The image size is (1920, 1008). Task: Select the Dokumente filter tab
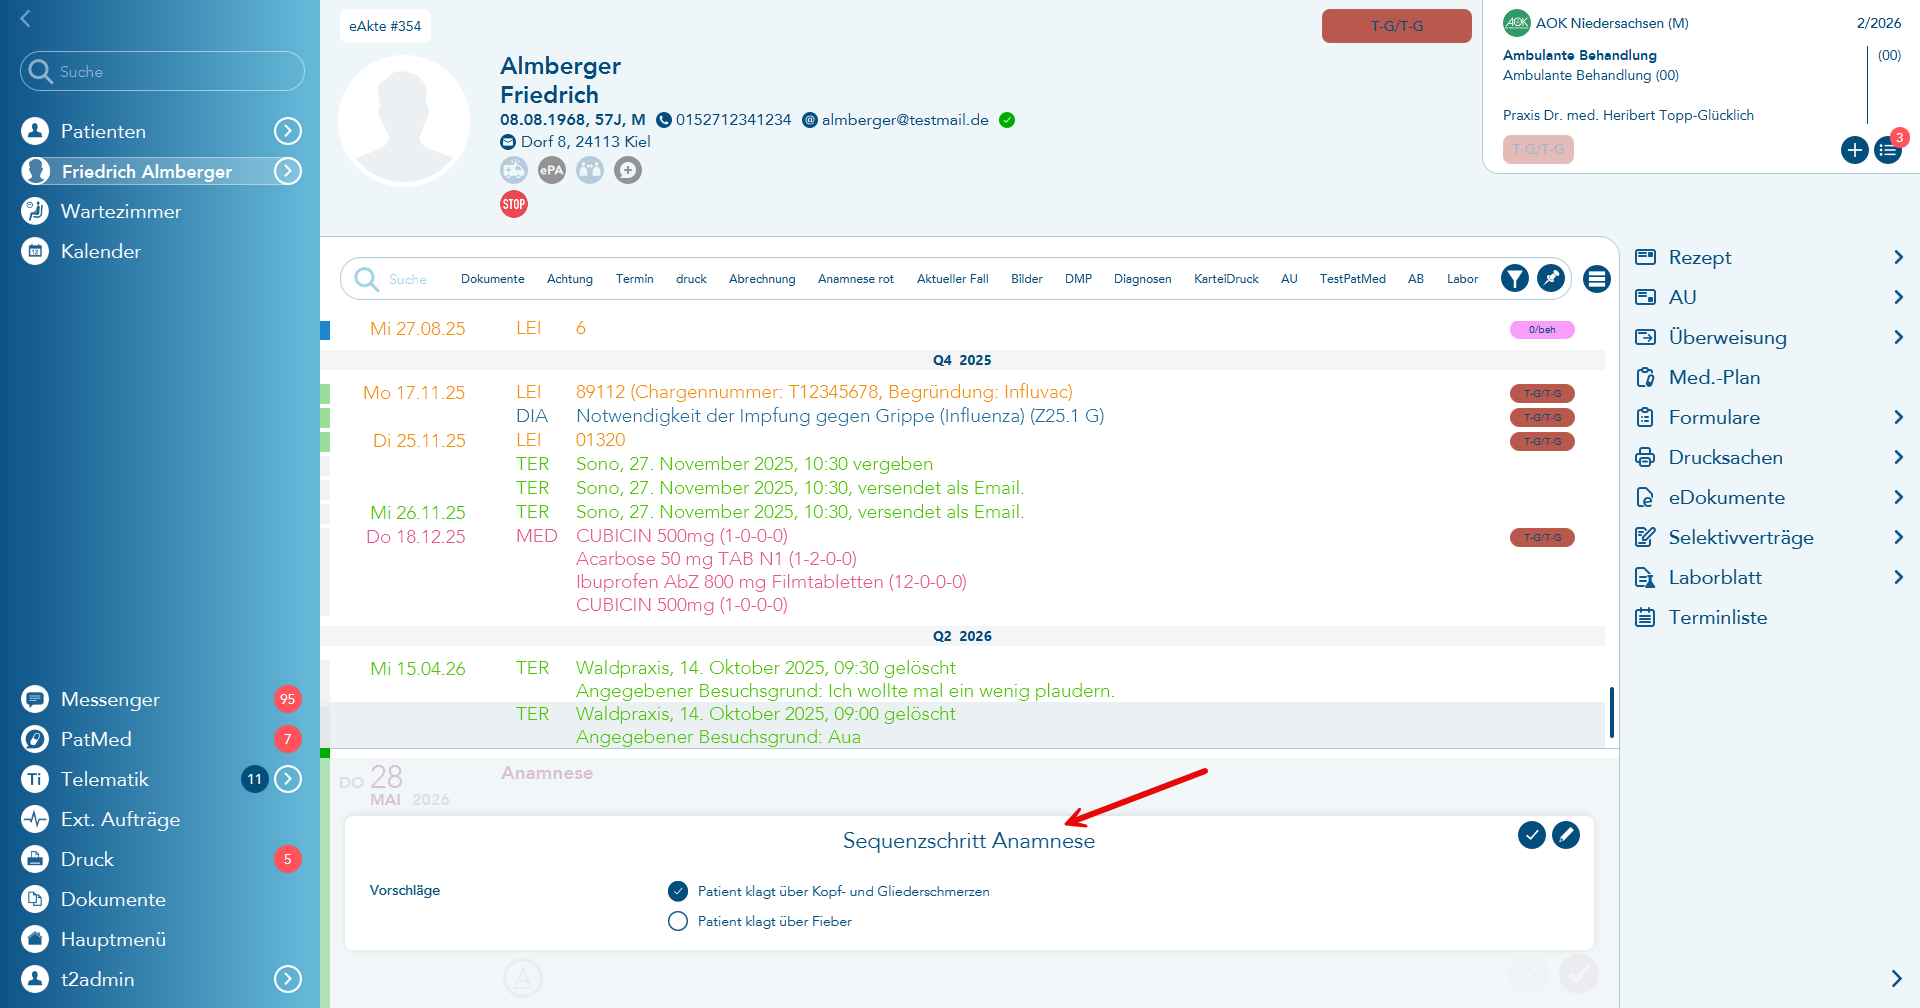(x=492, y=279)
